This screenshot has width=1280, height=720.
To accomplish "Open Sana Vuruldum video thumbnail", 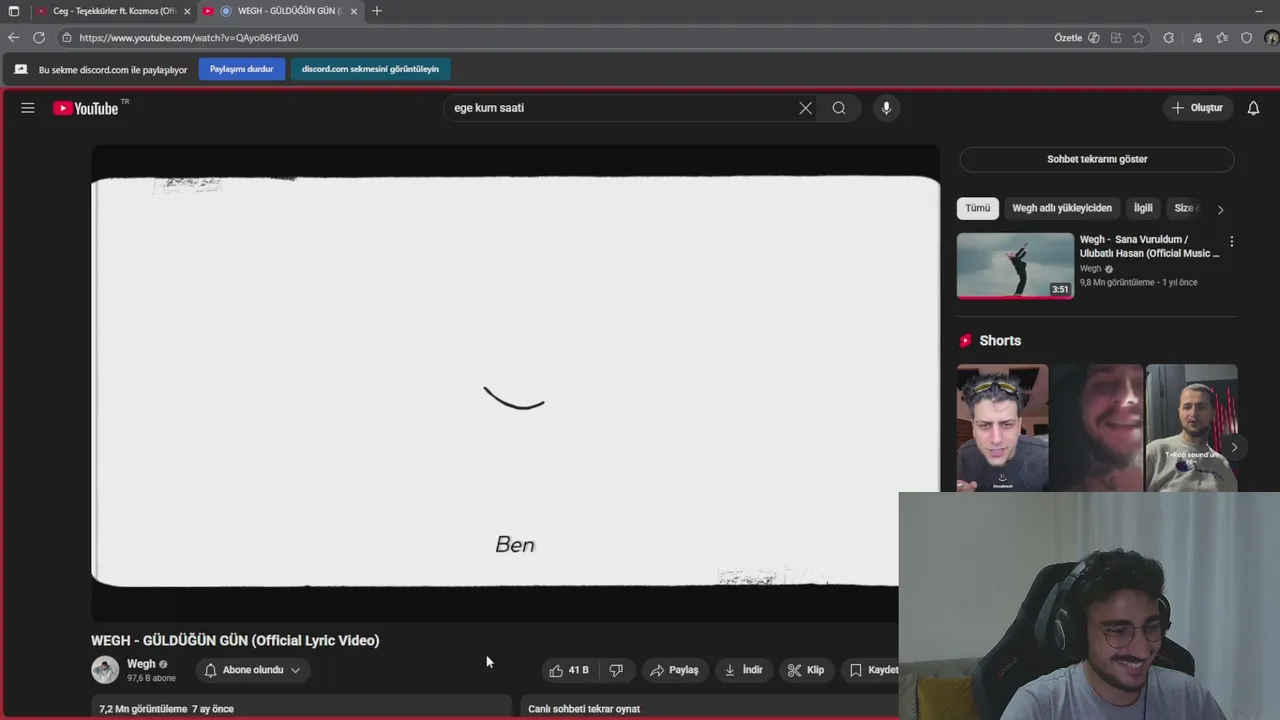I will point(1015,266).
